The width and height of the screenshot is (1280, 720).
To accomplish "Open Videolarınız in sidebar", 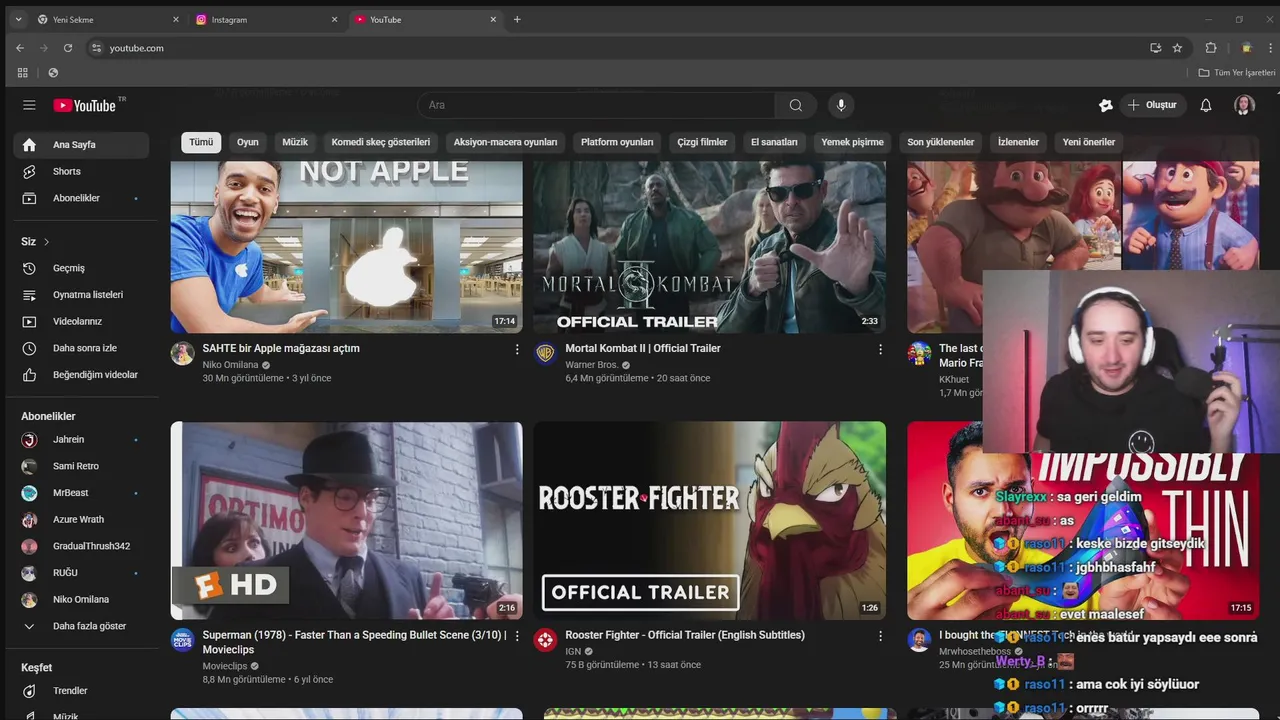I will click(80, 321).
